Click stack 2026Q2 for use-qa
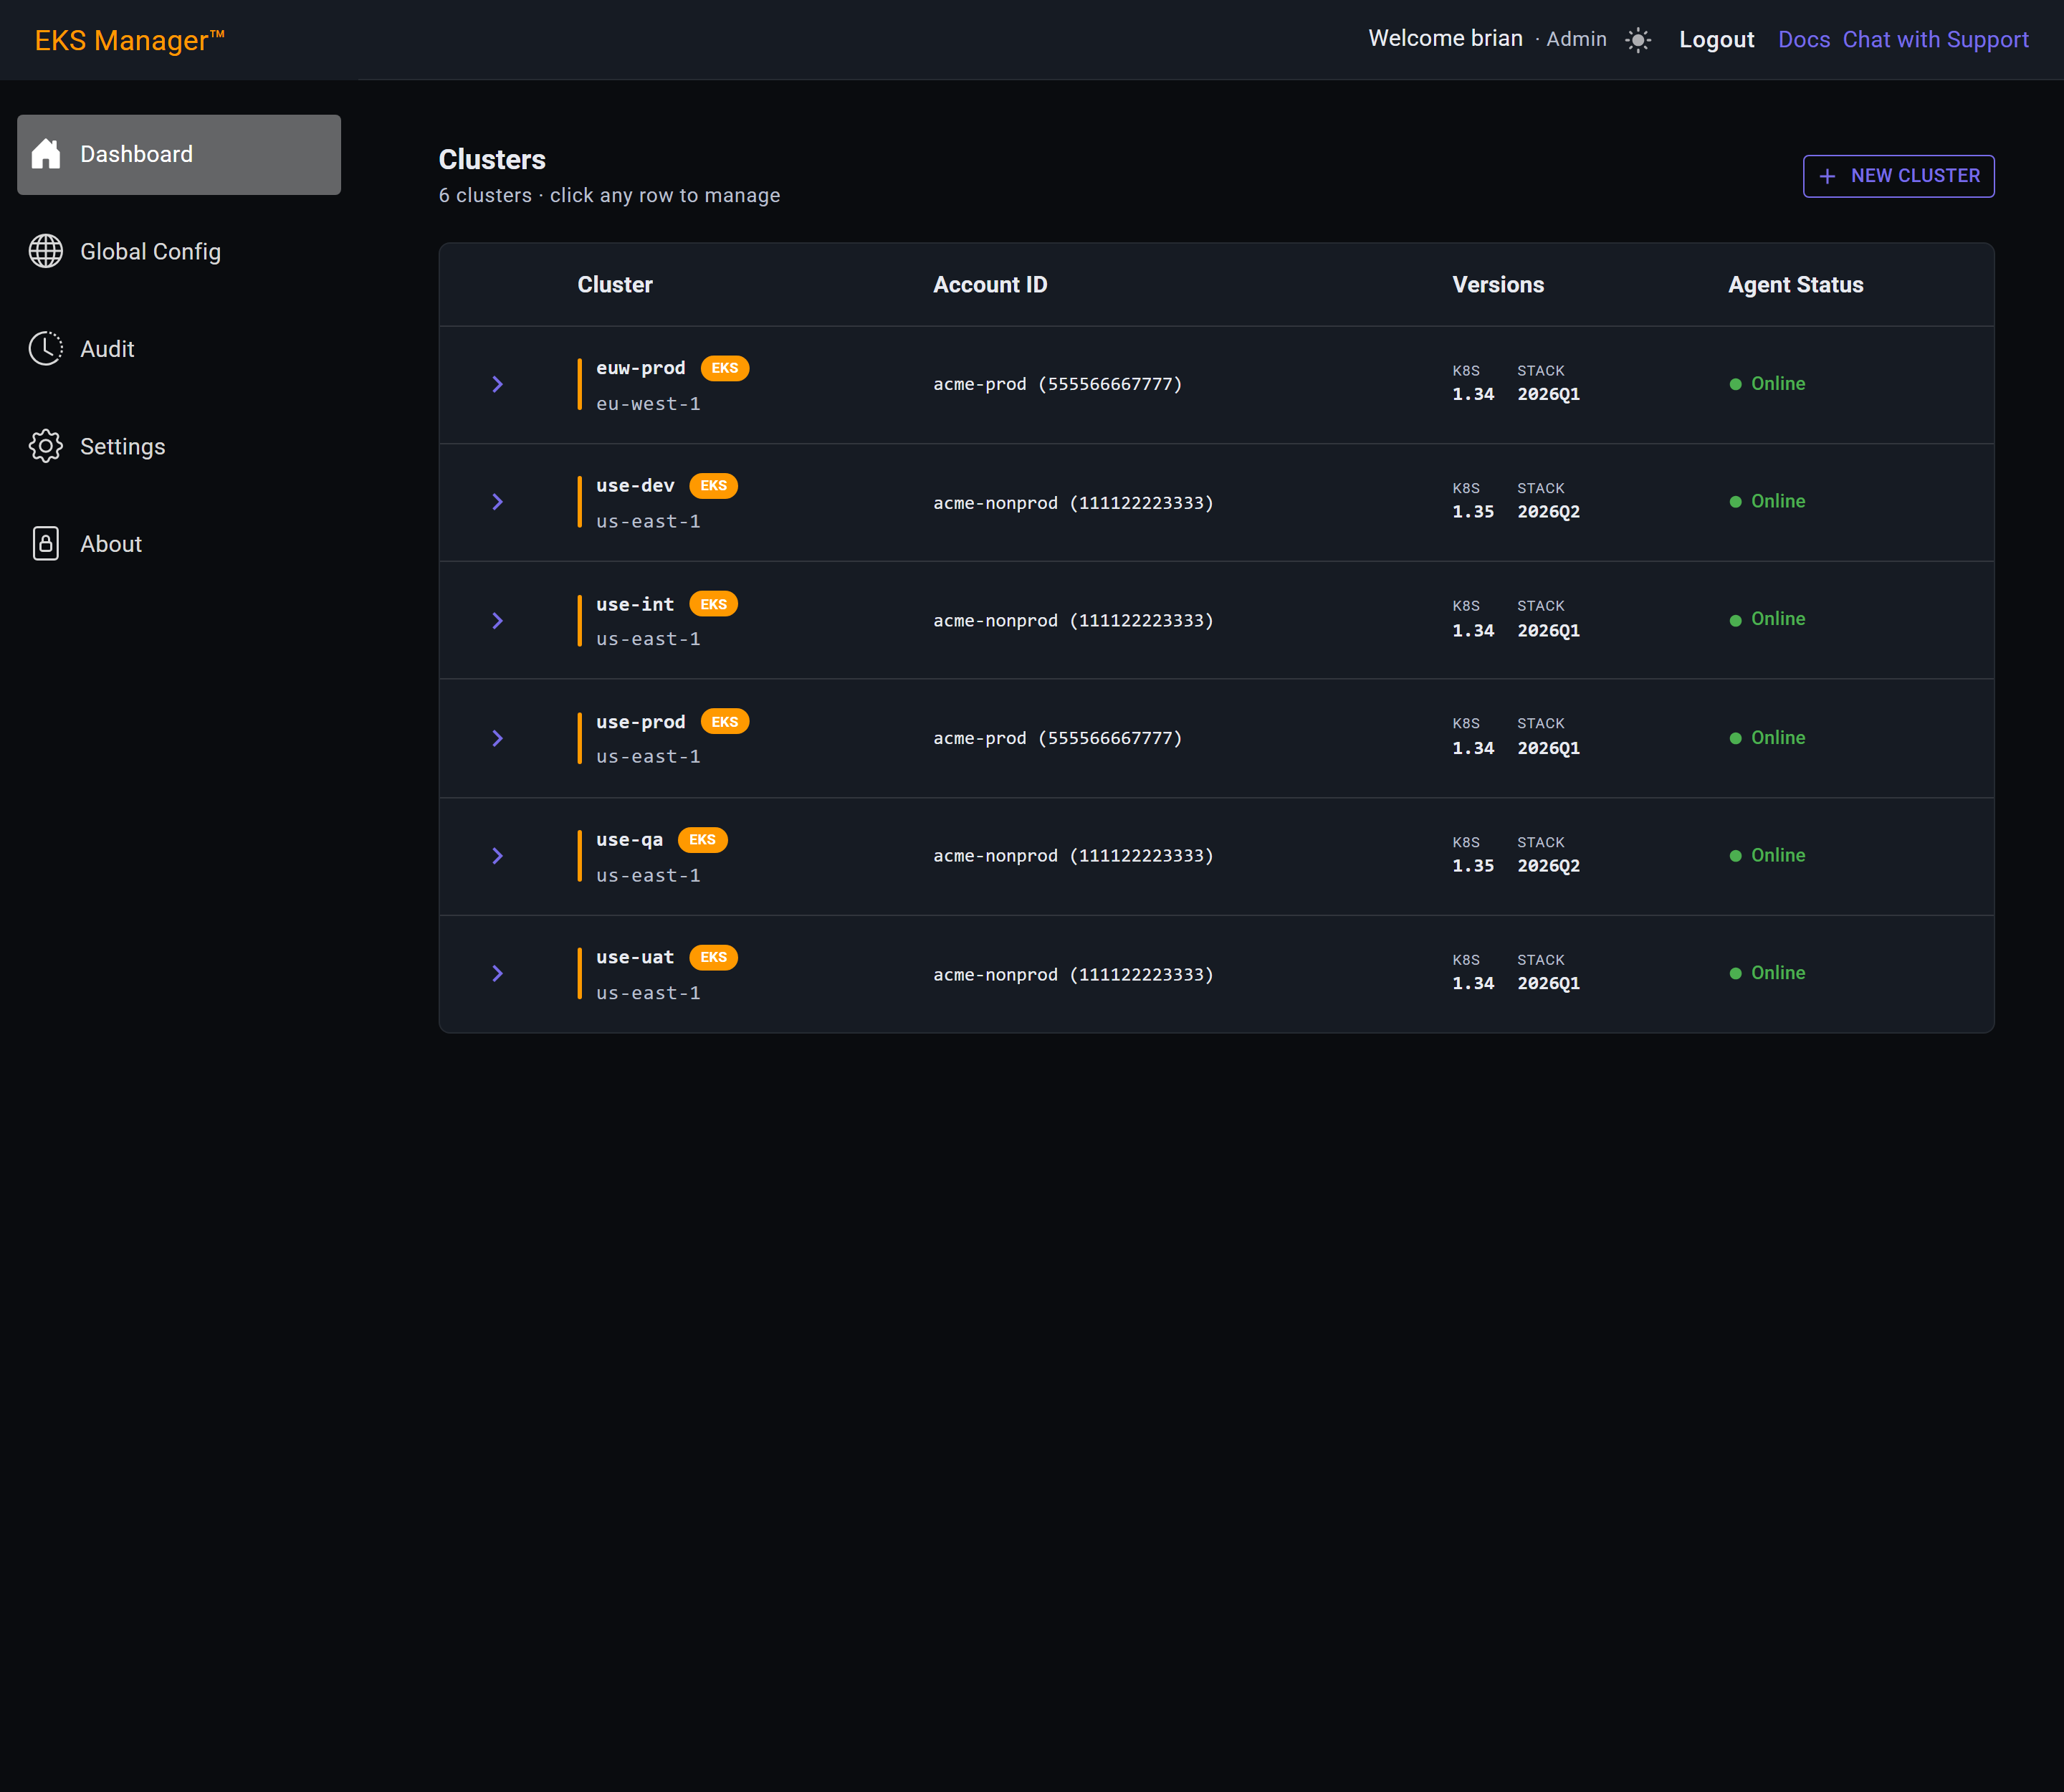This screenshot has width=2064, height=1792. [x=1548, y=866]
